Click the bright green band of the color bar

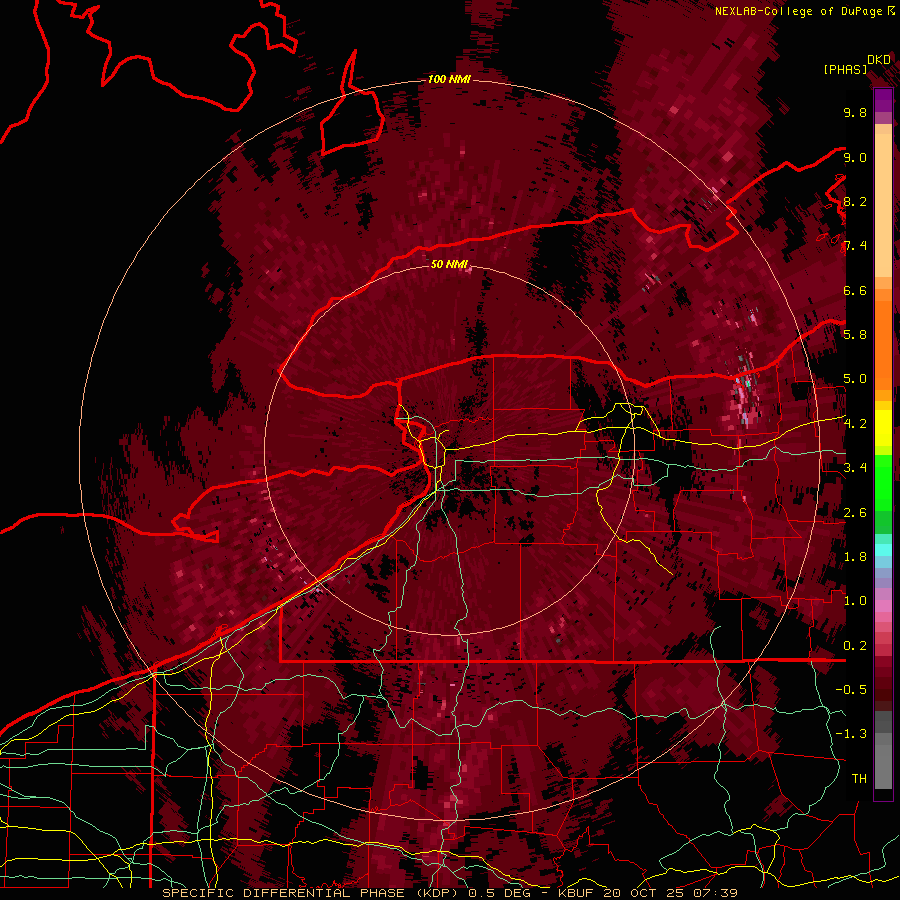pyautogui.click(x=883, y=482)
